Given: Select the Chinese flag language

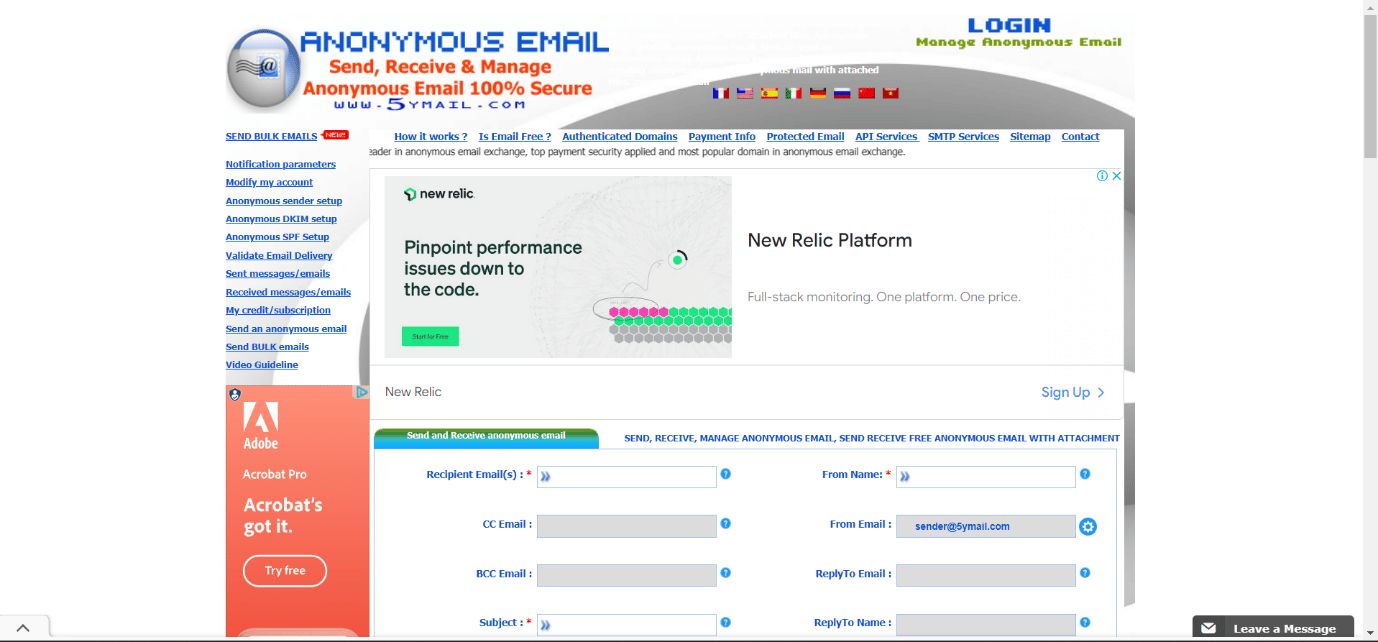Looking at the screenshot, I should click(x=867, y=93).
